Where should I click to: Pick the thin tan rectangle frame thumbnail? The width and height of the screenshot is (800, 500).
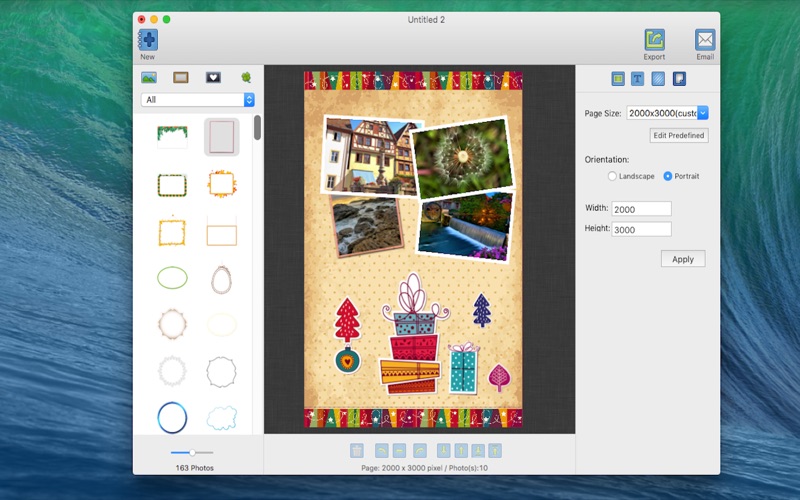222,233
